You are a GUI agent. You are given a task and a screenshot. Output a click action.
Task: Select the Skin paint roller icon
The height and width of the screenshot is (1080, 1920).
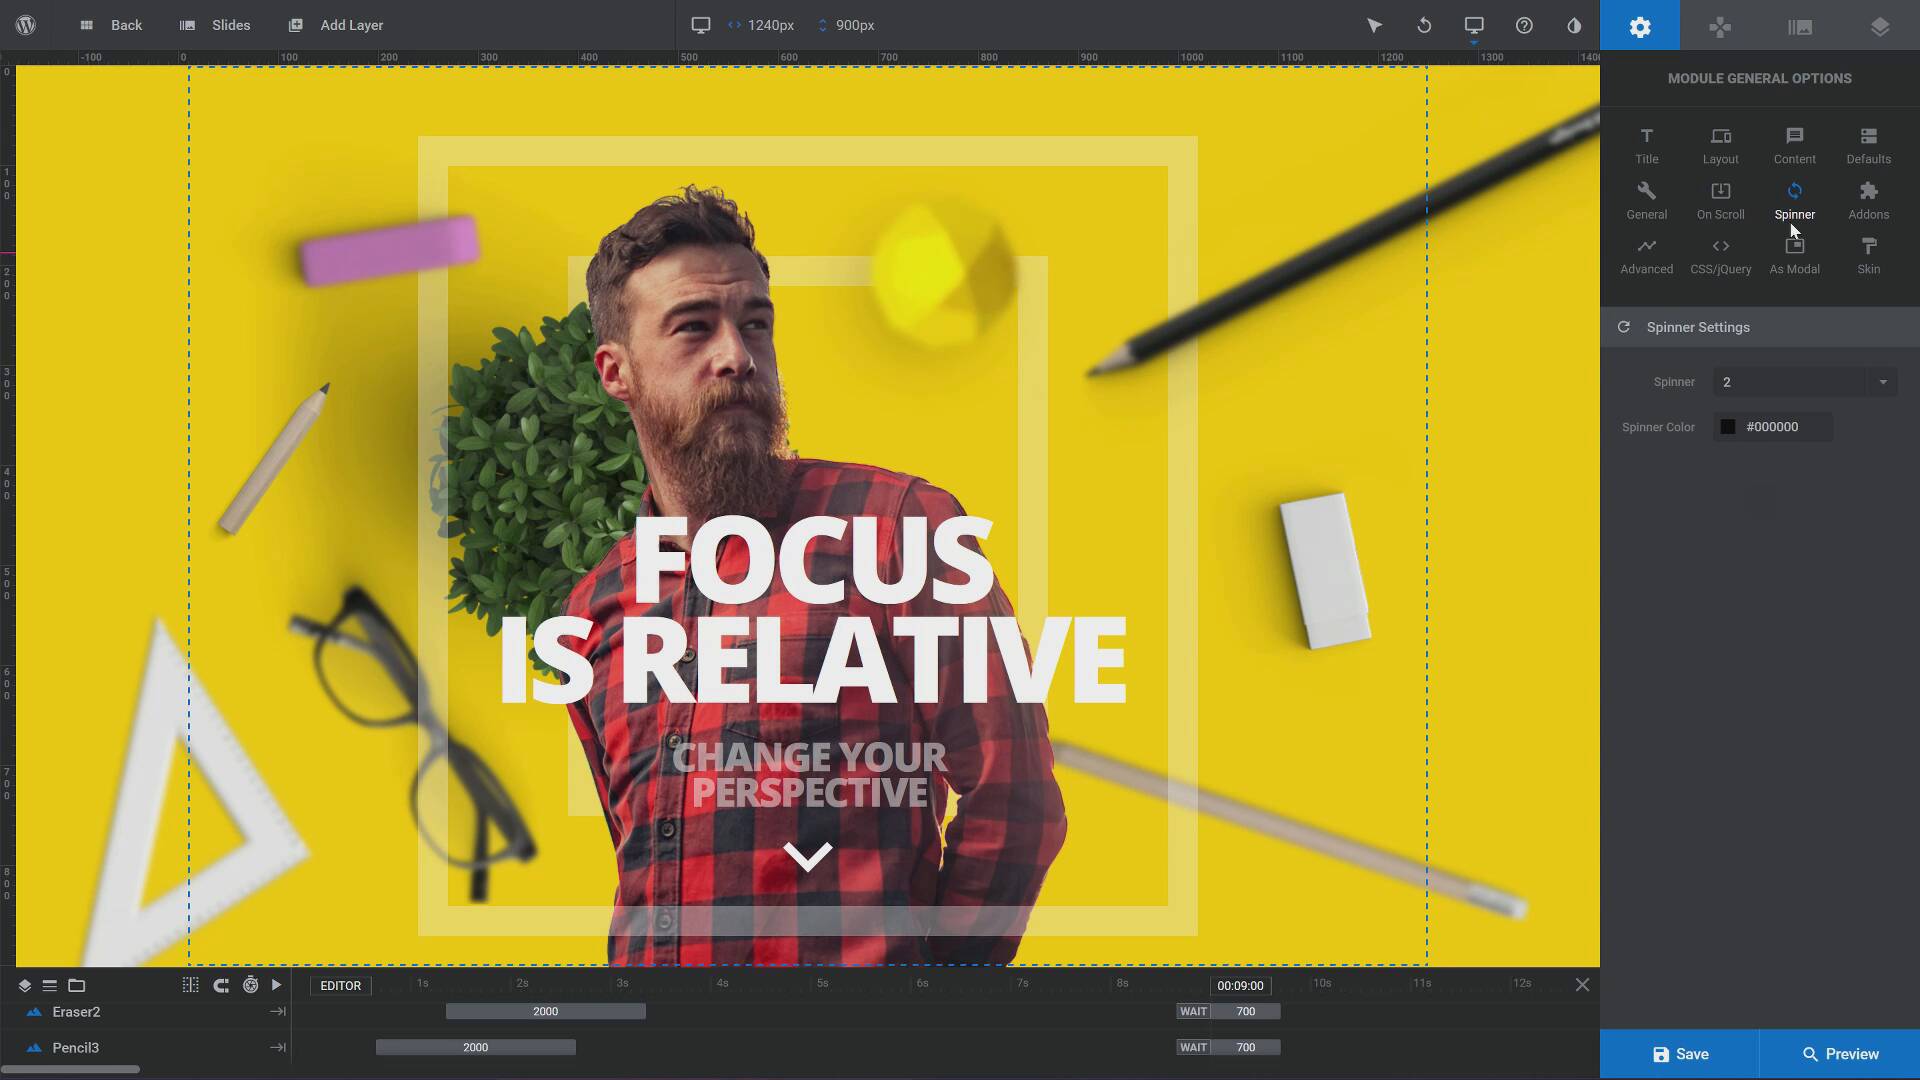(1868, 255)
